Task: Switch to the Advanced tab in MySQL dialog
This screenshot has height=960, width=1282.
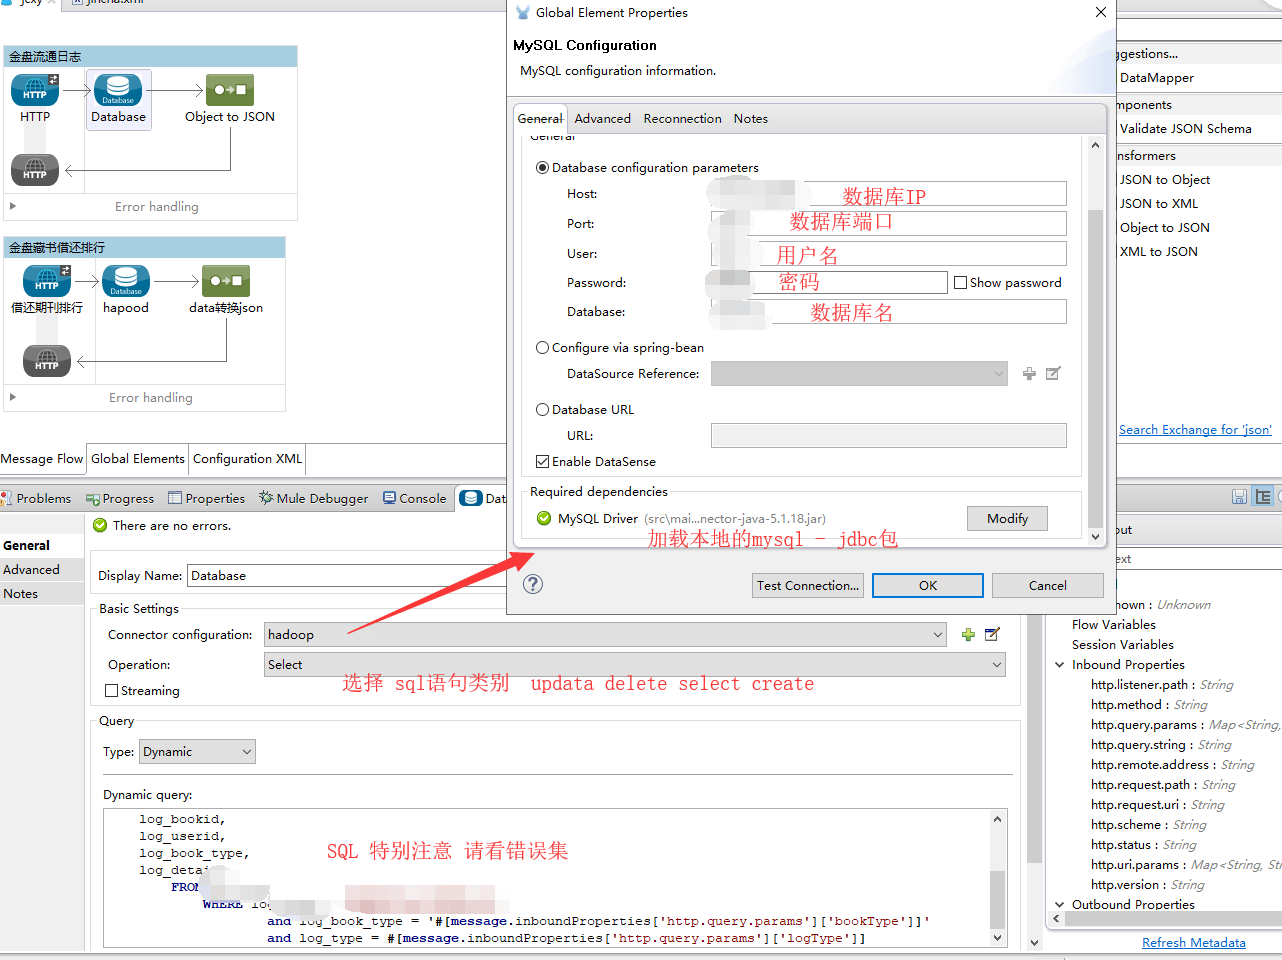Action: pyautogui.click(x=603, y=119)
